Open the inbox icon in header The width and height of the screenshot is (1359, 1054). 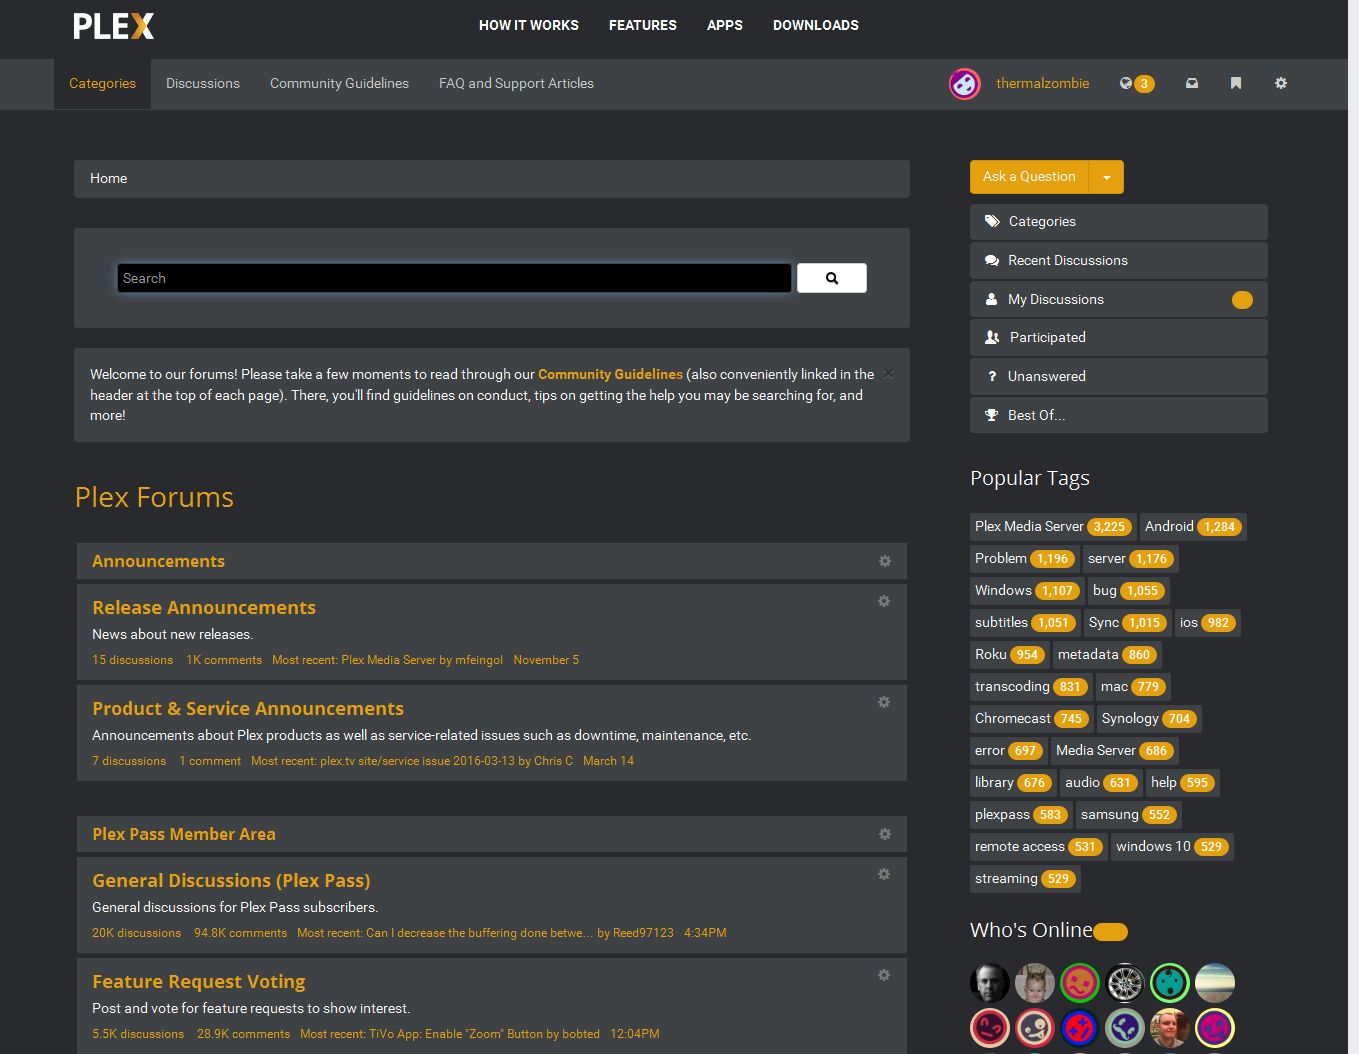(x=1191, y=84)
